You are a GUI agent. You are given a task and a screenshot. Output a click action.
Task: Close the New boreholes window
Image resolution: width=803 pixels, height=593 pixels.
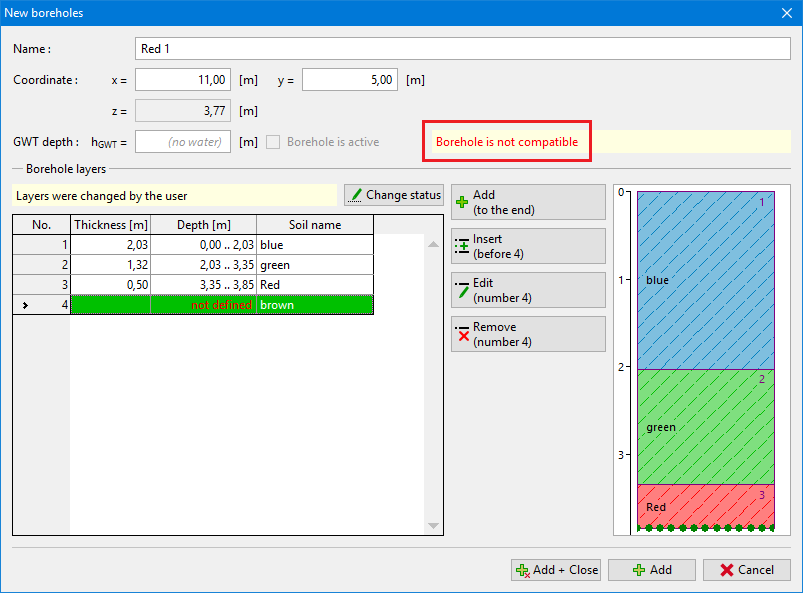click(x=785, y=13)
